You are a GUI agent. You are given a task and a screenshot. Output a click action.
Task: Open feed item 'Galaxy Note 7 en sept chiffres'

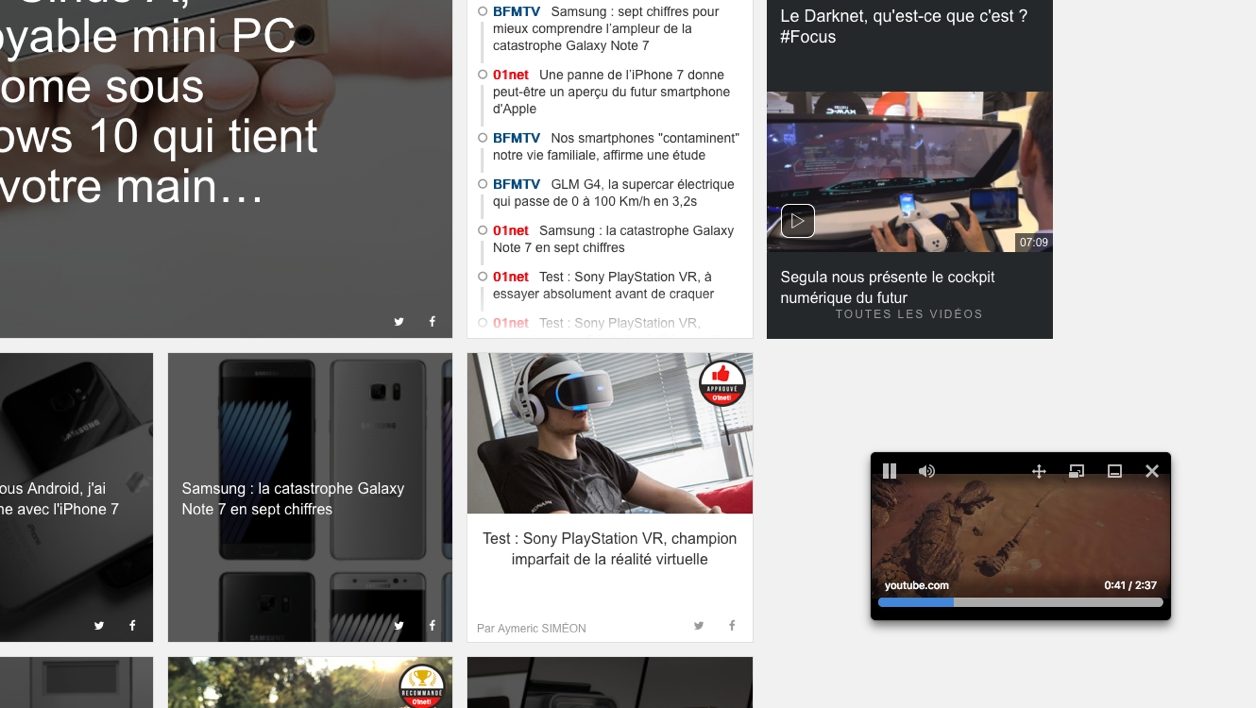(x=613, y=239)
